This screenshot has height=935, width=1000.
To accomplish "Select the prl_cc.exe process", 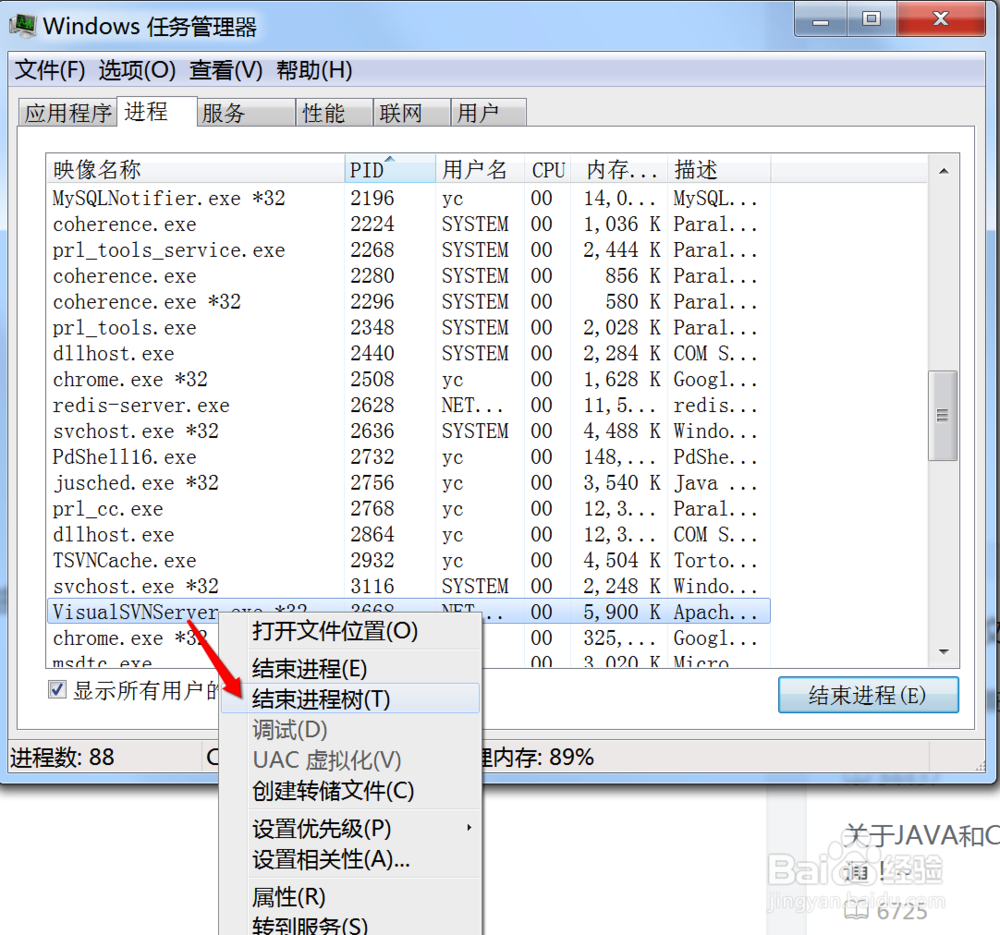I will (408, 509).
